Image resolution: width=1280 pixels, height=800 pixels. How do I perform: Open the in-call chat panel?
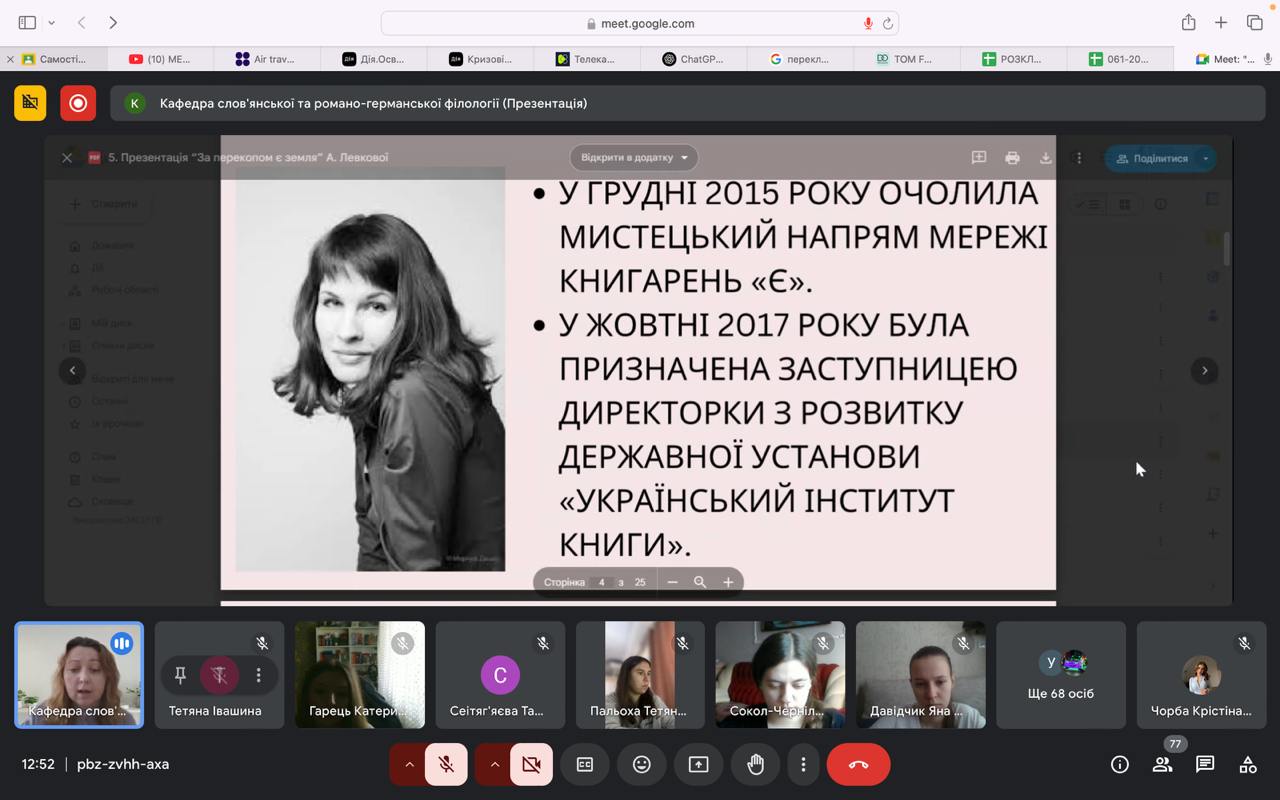tap(1205, 764)
